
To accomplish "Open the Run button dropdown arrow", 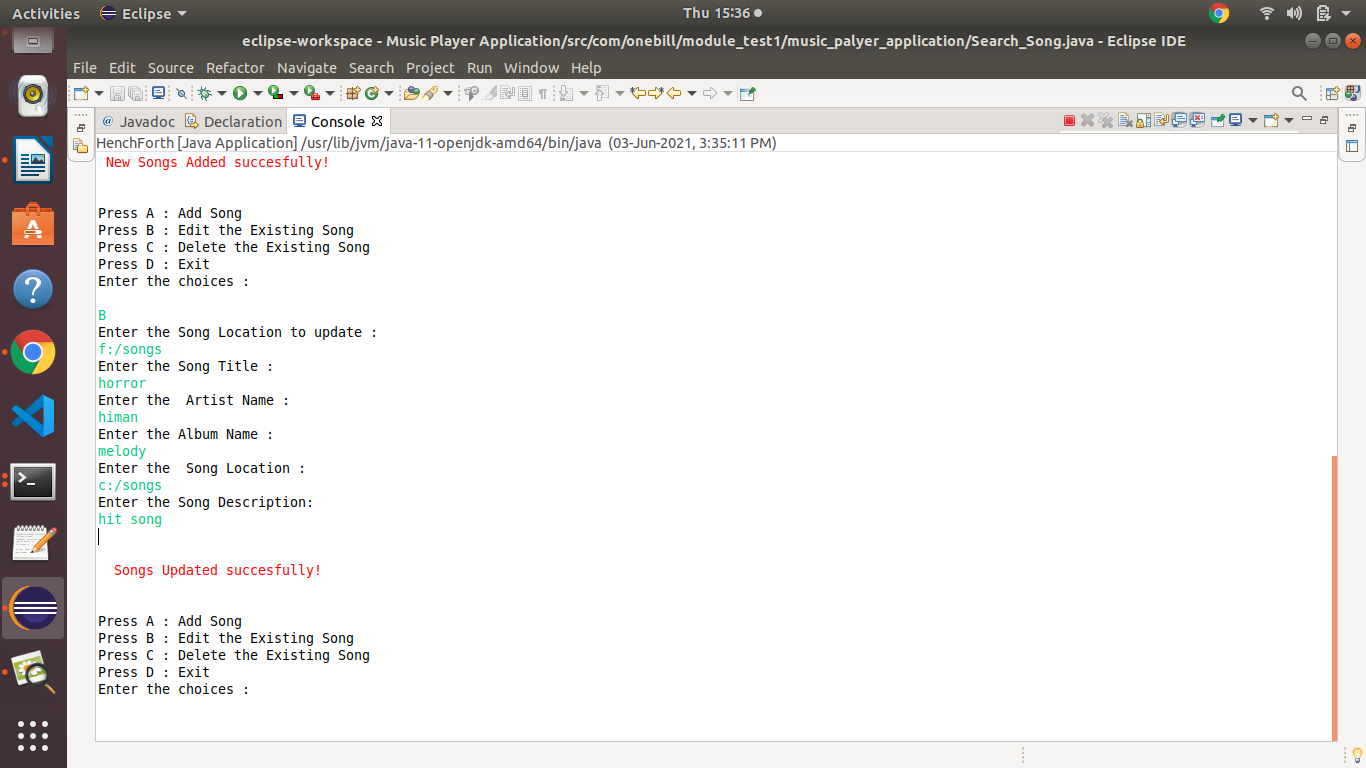I will coord(257,92).
